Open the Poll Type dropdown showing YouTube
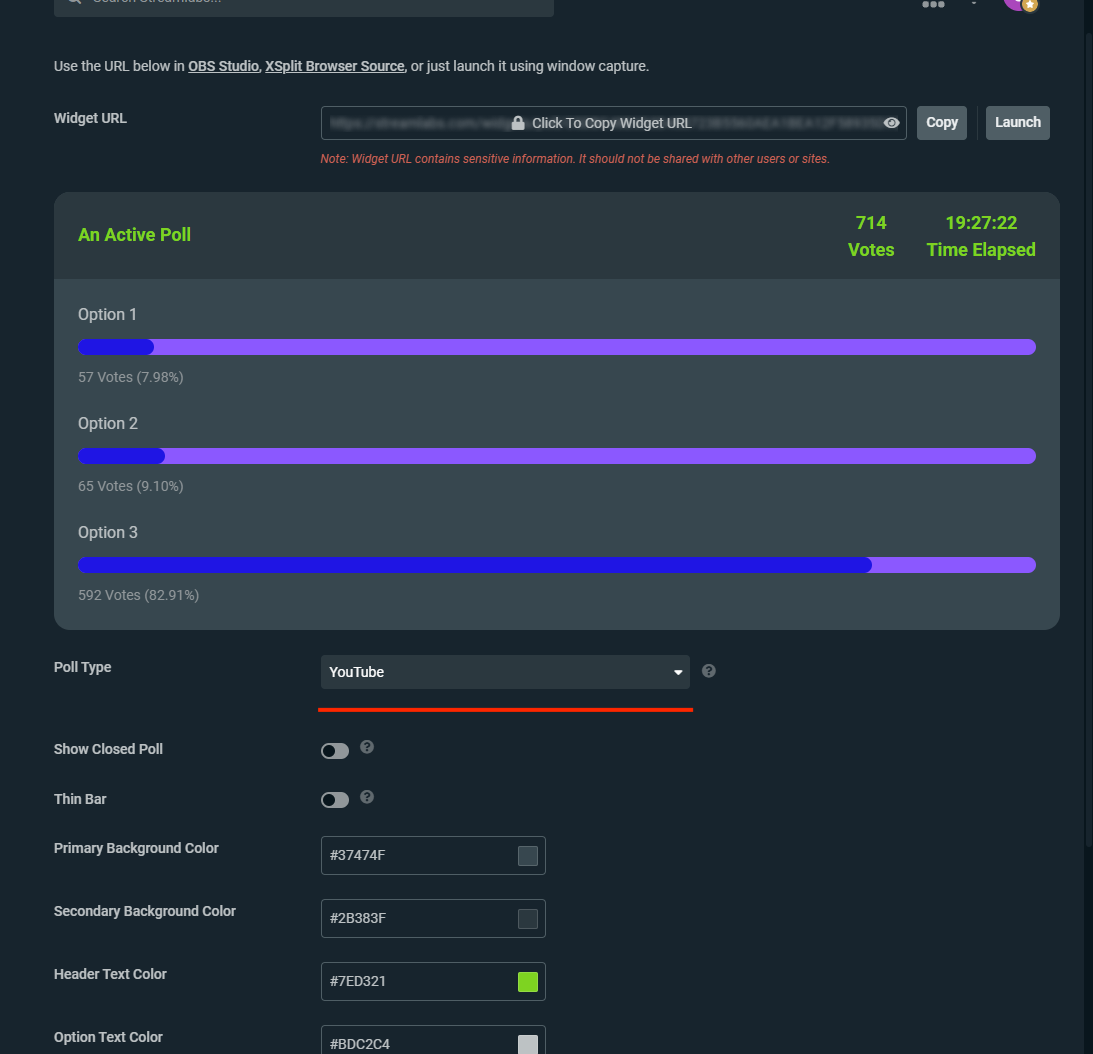Viewport: 1093px width, 1054px height. point(505,672)
